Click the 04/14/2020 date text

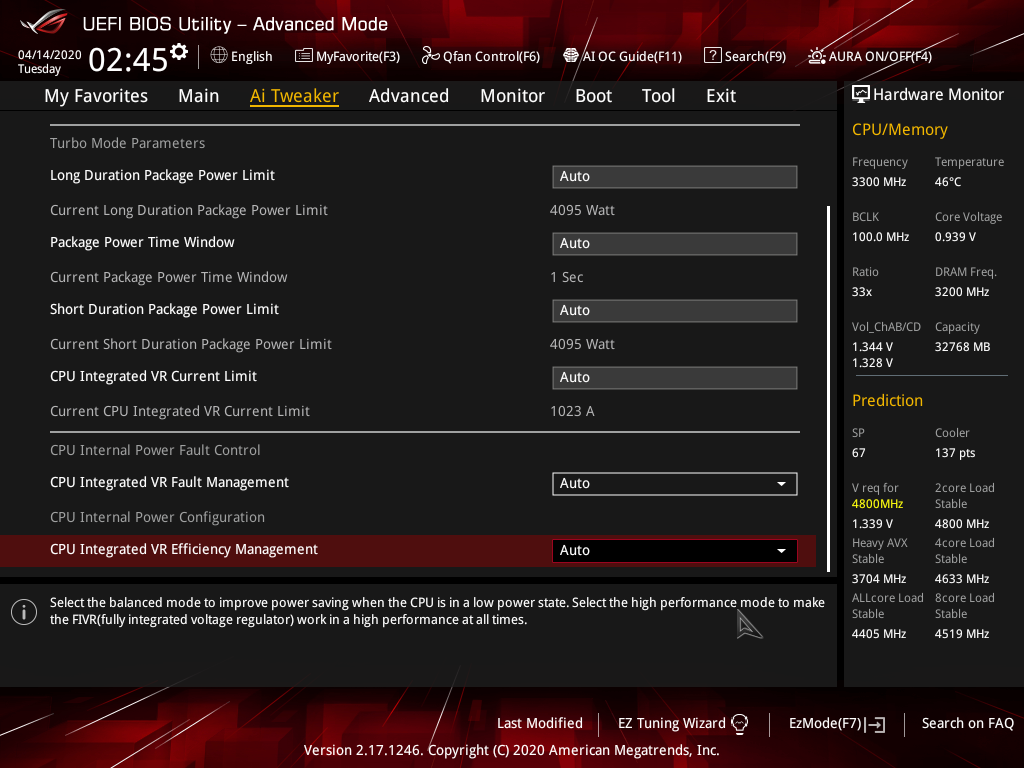point(50,55)
